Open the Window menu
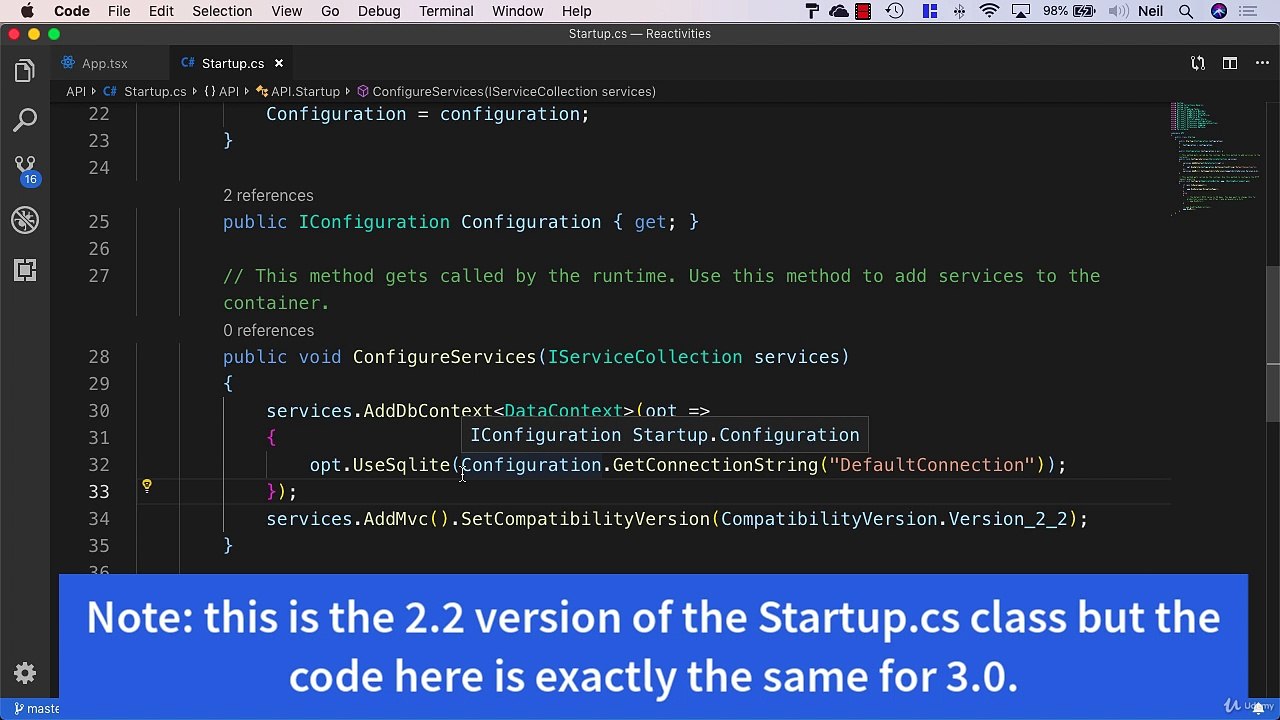 click(x=518, y=11)
